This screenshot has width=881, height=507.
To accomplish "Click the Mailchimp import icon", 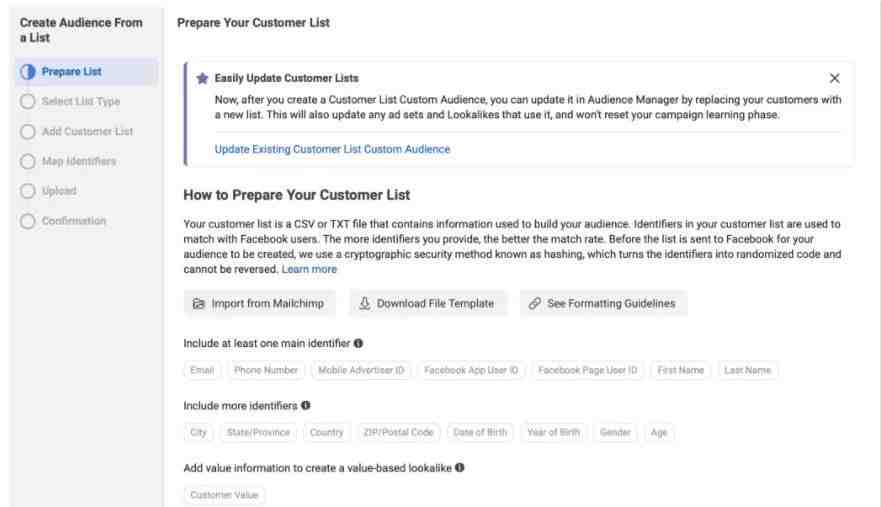I will 199,304.
